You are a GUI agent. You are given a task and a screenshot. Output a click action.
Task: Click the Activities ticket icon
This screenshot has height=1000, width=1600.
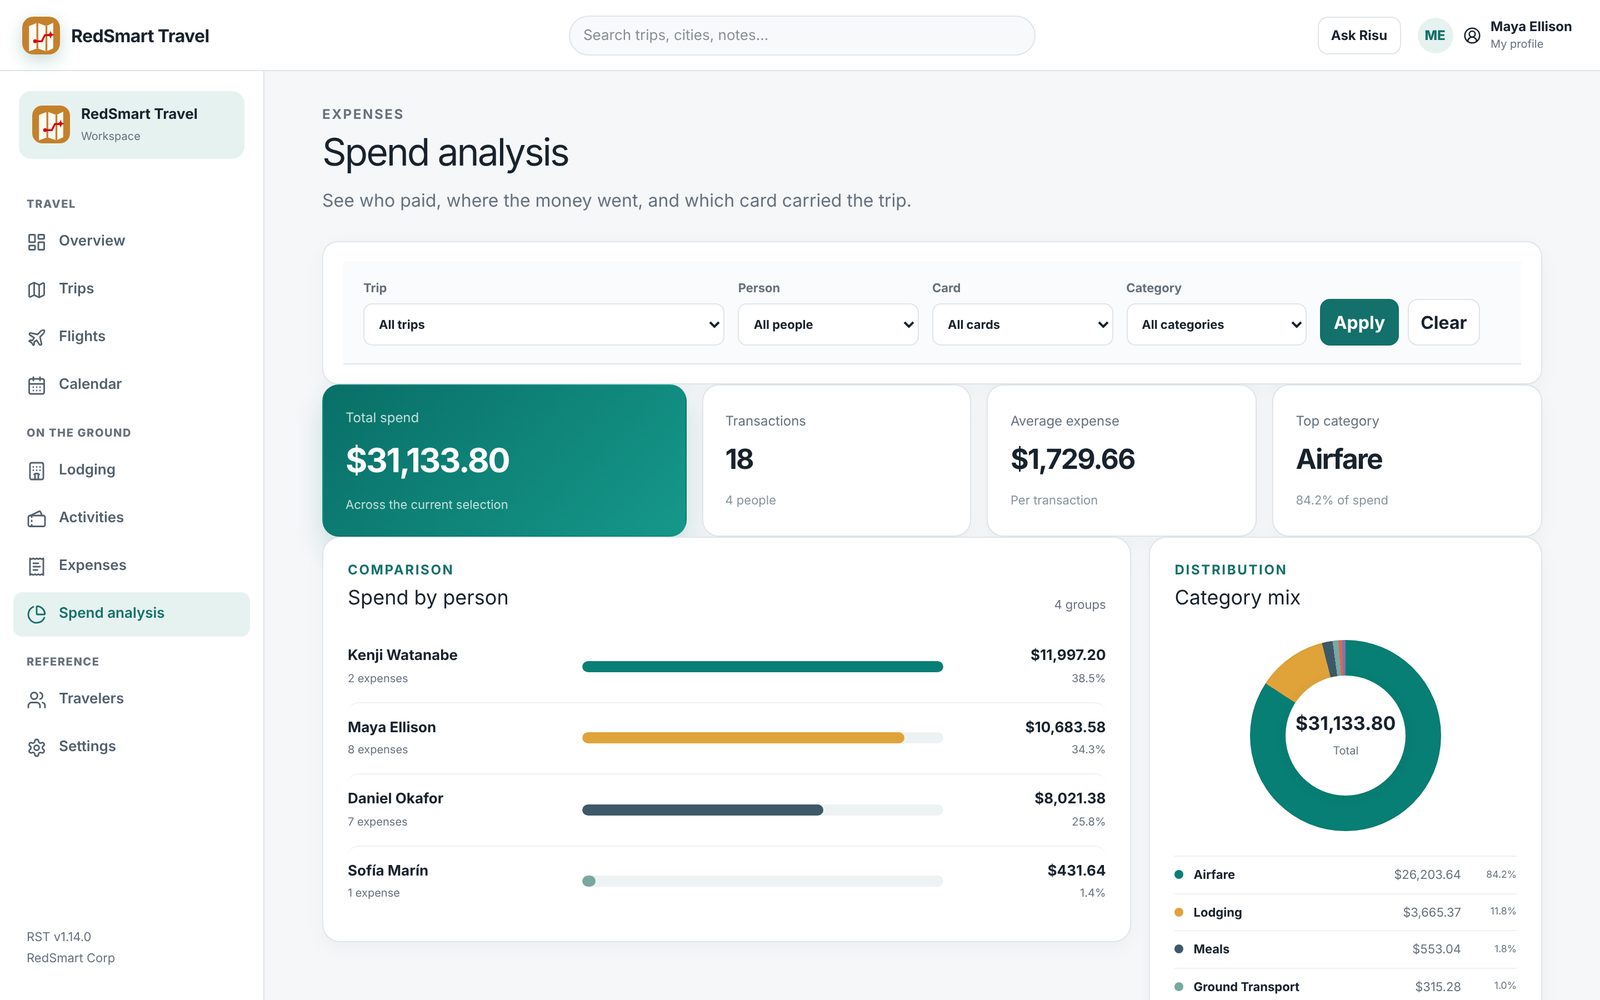(x=37, y=519)
